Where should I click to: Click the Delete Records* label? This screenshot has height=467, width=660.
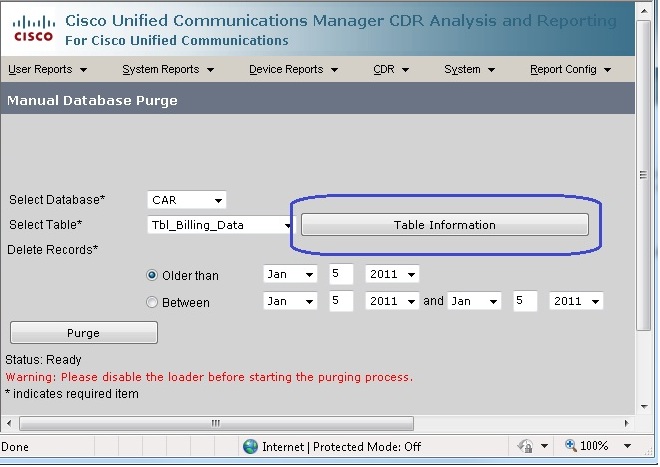pos(53,250)
